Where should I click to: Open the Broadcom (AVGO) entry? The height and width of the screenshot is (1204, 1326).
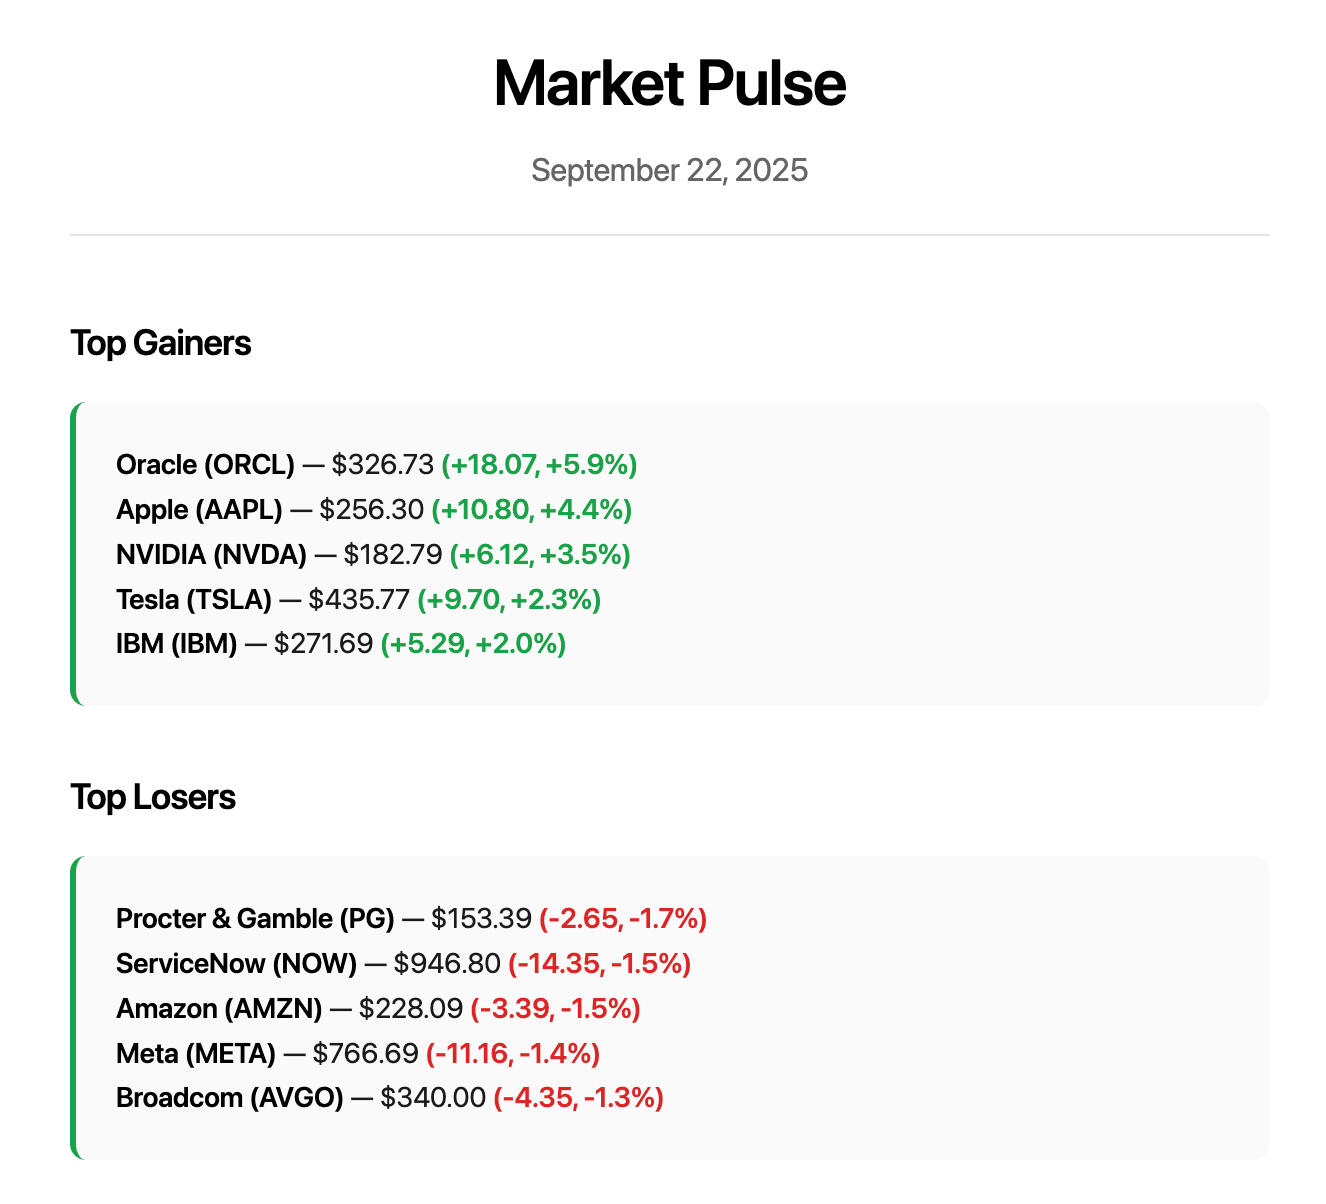coord(229,1098)
